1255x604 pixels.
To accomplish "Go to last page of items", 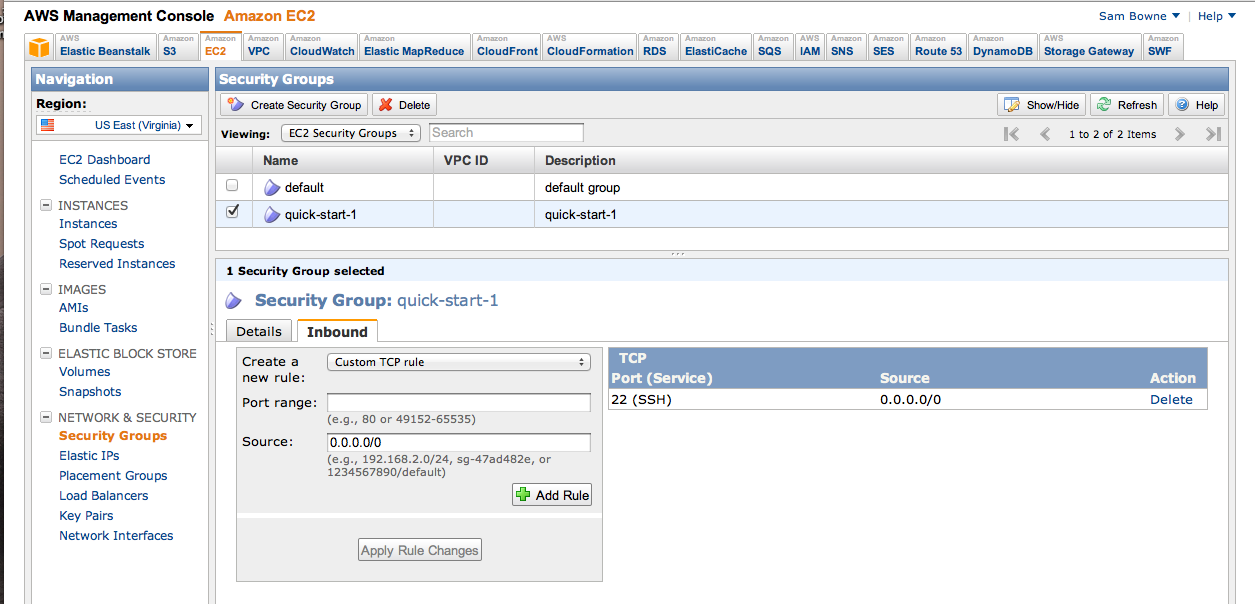I will (x=1213, y=134).
